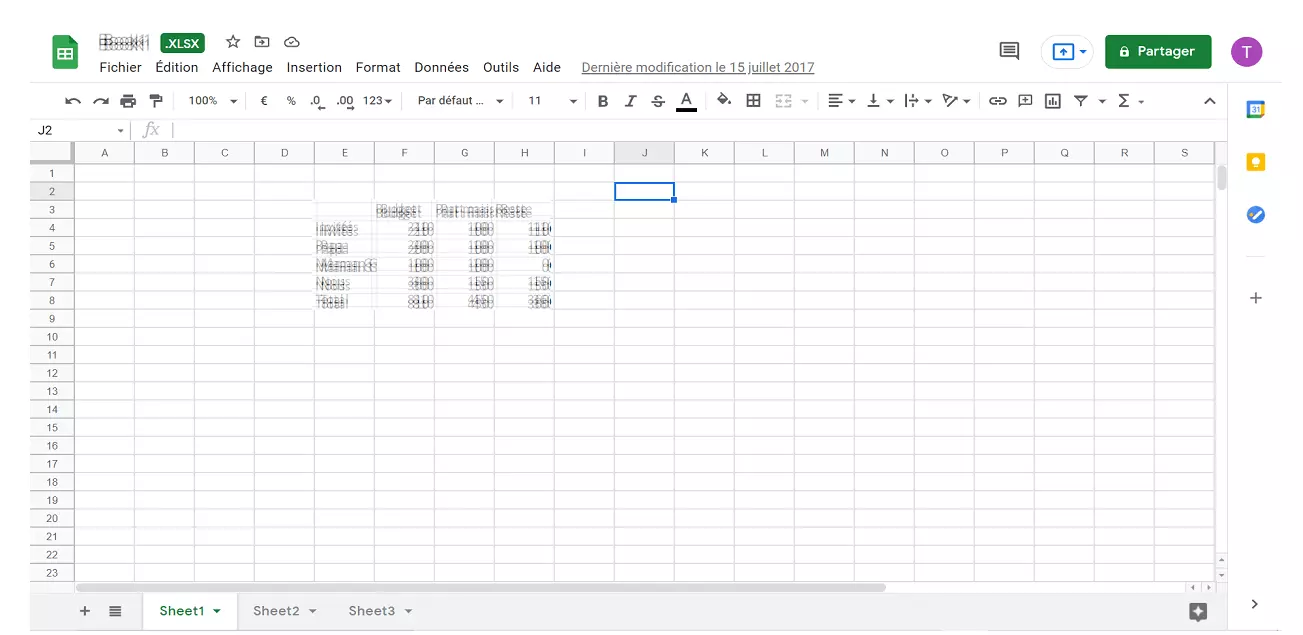Open the borders tool
This screenshot has width=1303, height=635.
point(754,101)
